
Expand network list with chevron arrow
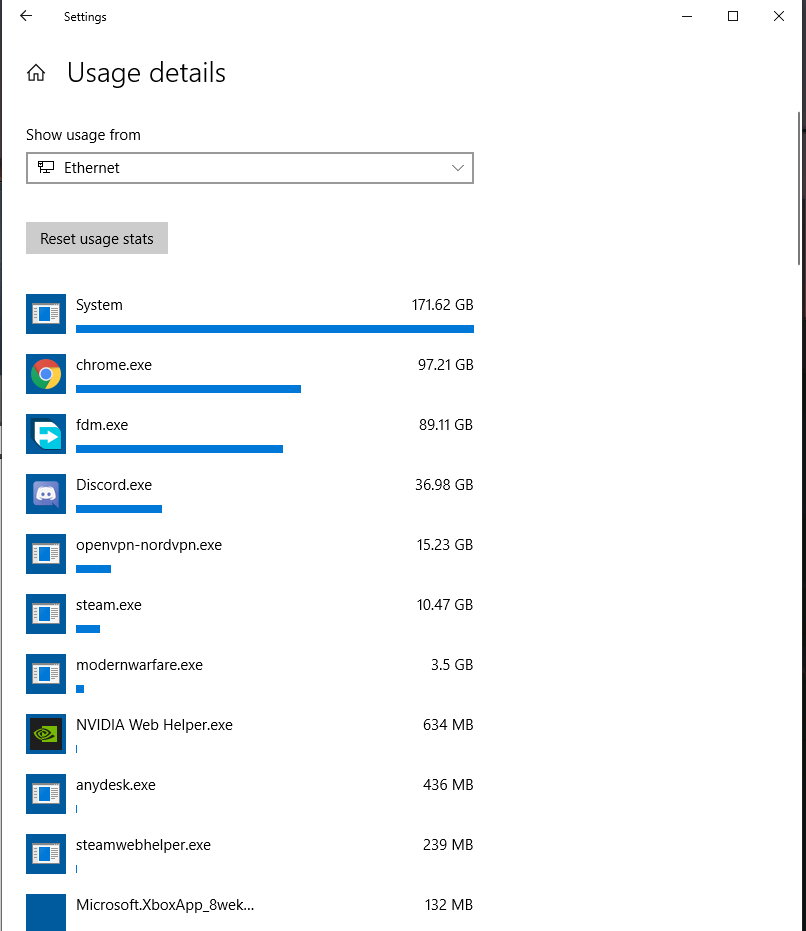pos(457,168)
